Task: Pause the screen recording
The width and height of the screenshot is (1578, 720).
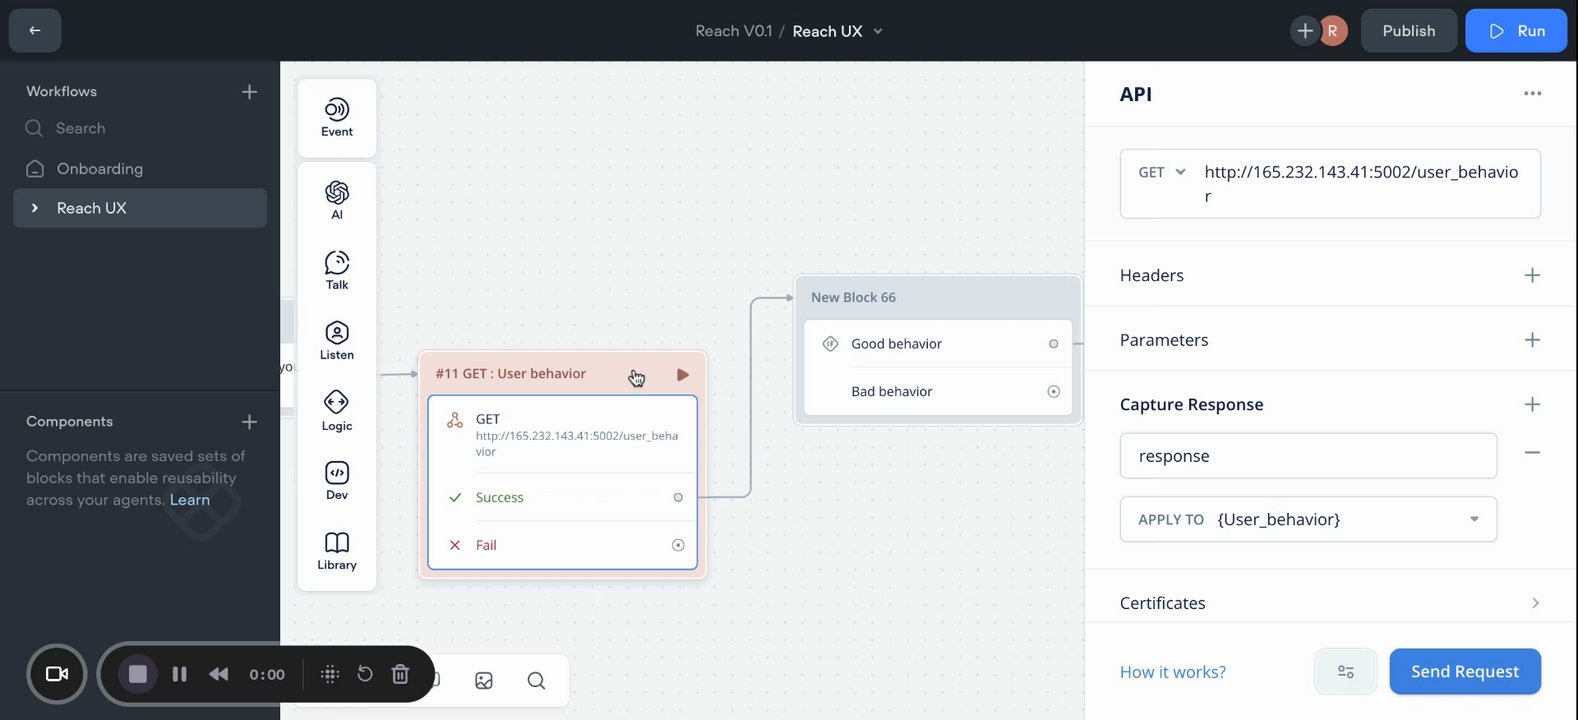Action: [180, 674]
